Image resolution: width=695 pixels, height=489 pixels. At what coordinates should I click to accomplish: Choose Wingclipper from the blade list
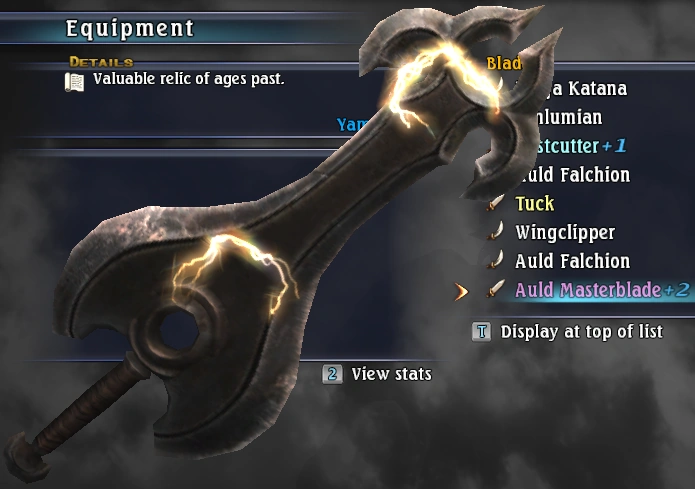[565, 232]
